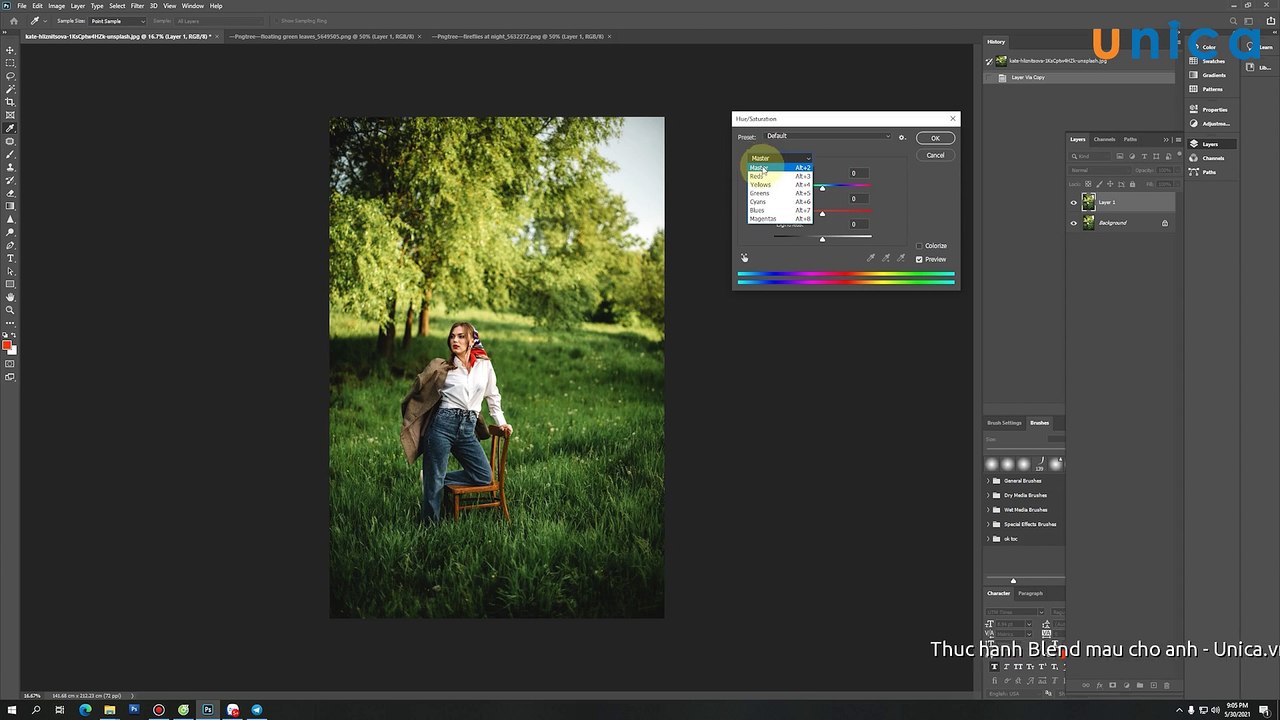Hide the Background layer visibility
Screen dimensions: 1280x720
pos(1074,223)
